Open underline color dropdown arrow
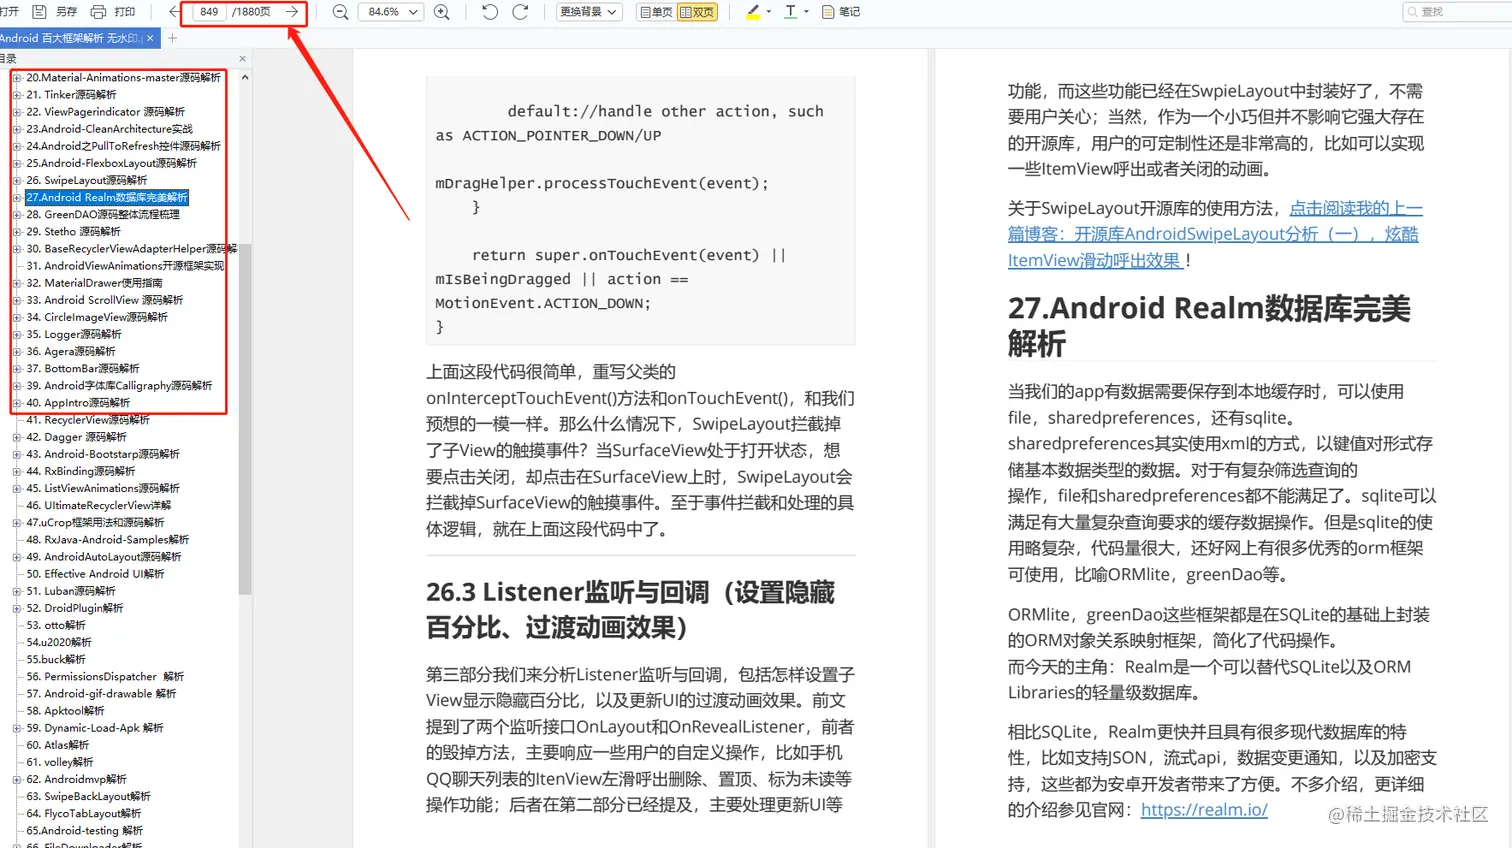Screen dimensions: 1512x848 point(806,12)
